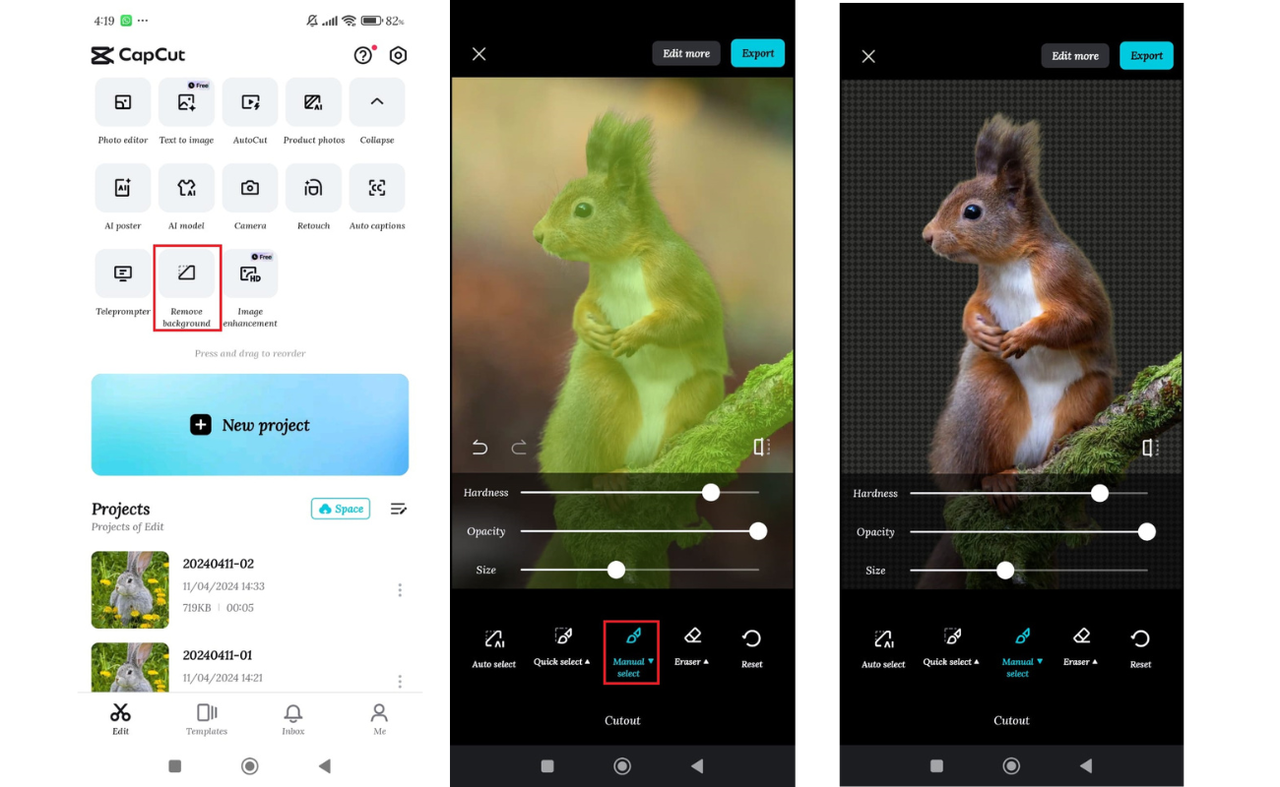Undo the last selection stroke
This screenshot has height=787, width=1280.
480,447
